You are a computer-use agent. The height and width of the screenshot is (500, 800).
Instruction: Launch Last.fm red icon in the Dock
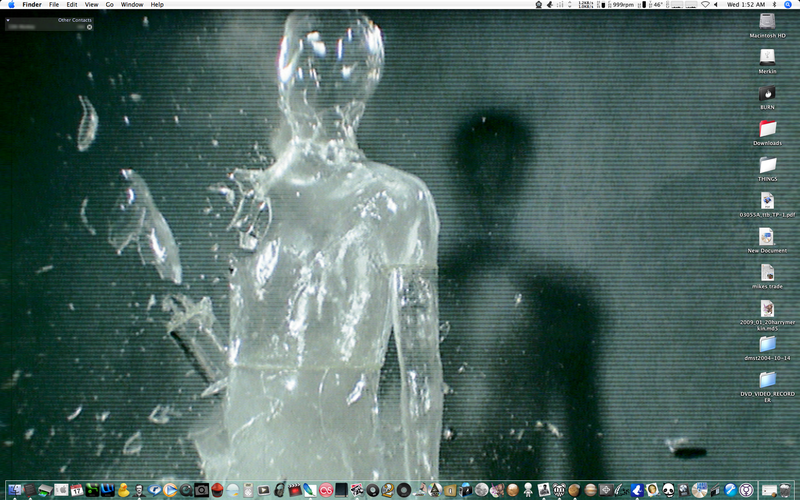tap(326, 490)
